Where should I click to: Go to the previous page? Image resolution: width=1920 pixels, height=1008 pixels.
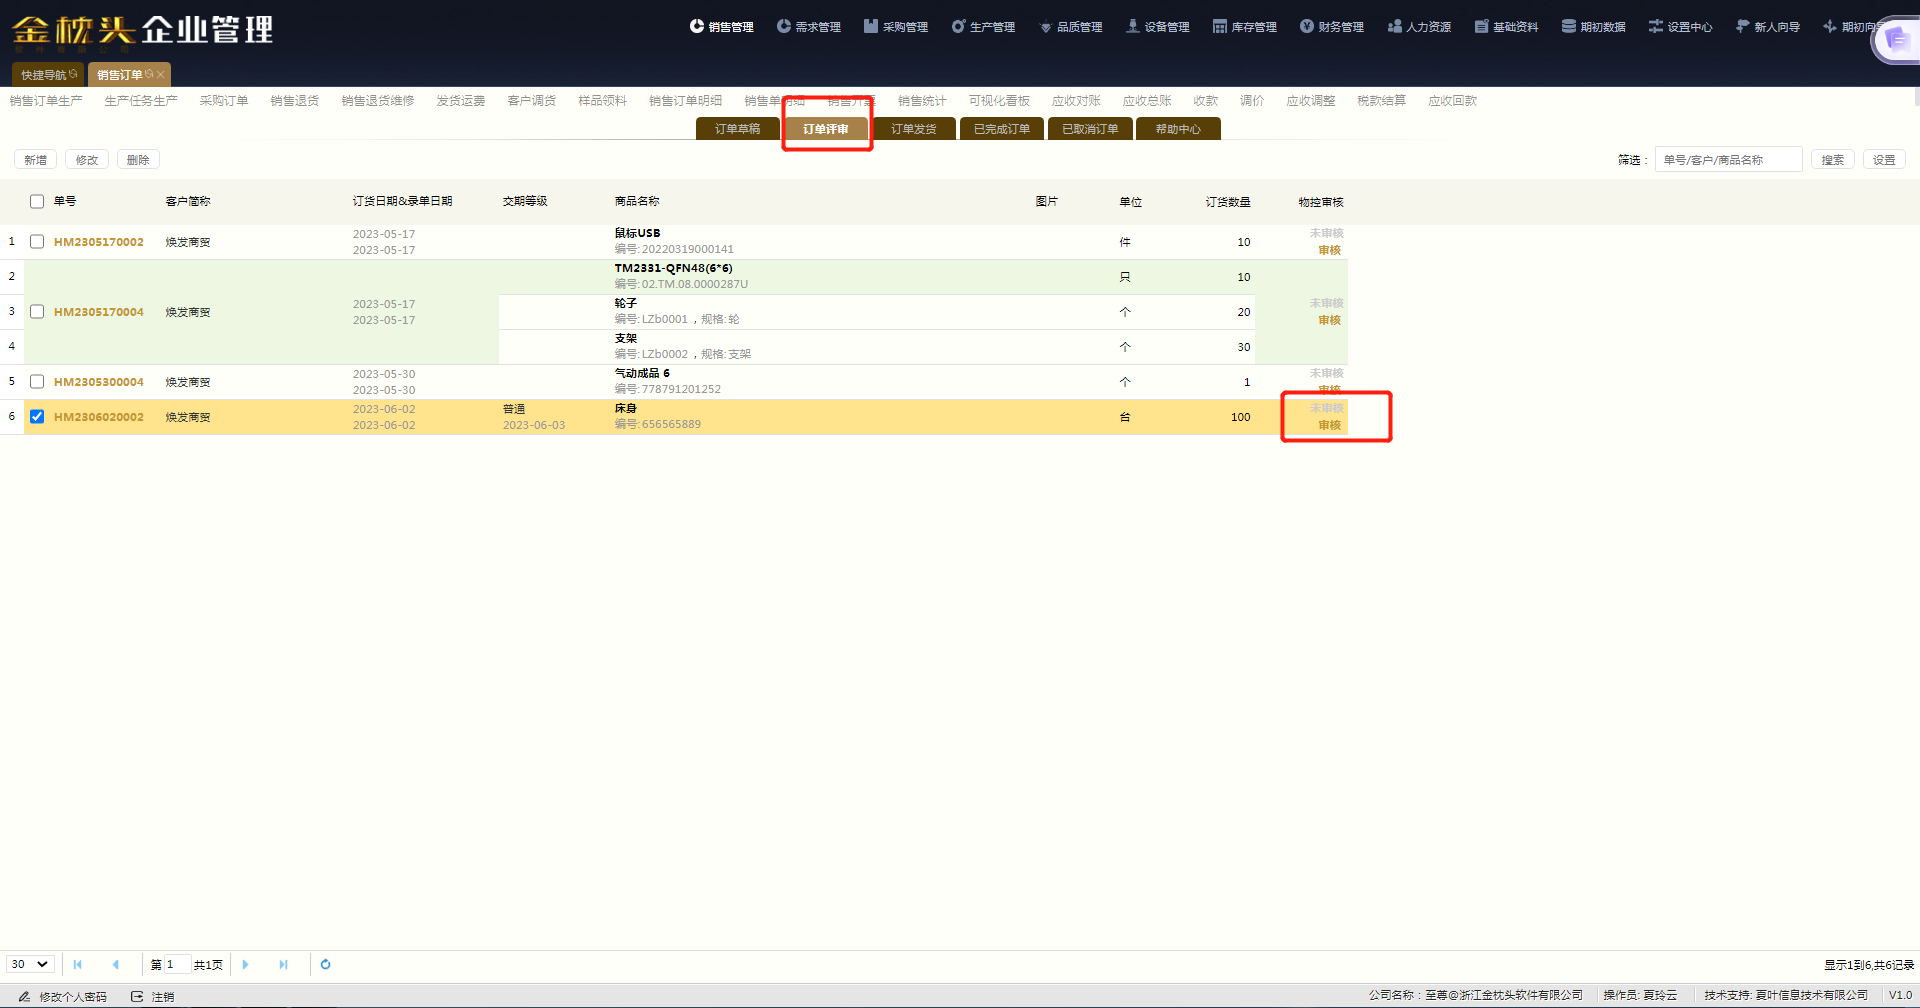point(116,964)
